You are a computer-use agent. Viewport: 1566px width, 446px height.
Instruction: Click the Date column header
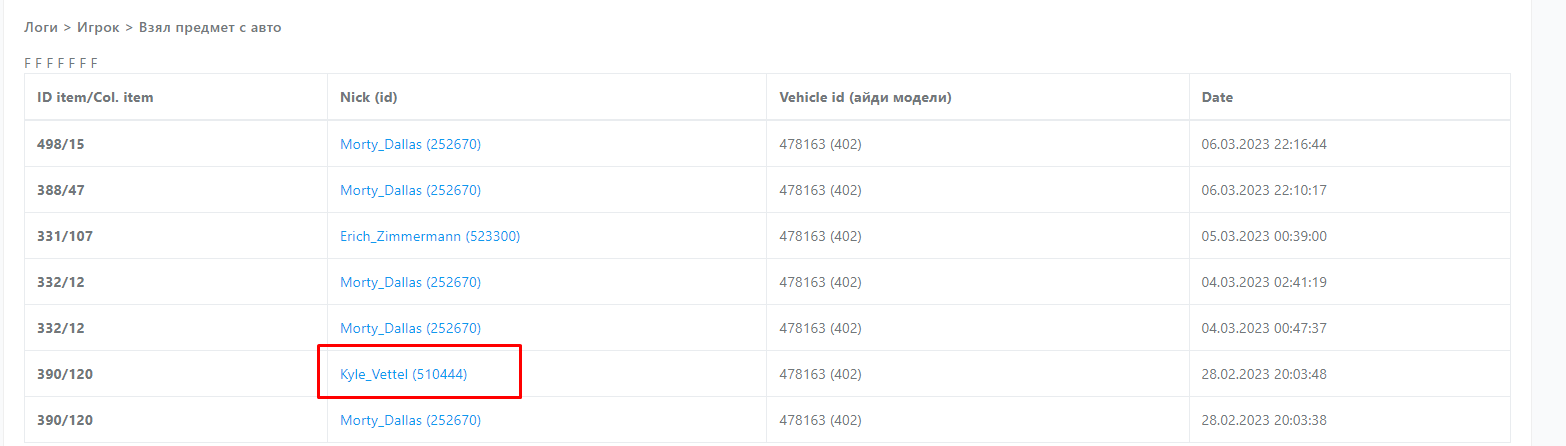tap(1217, 98)
